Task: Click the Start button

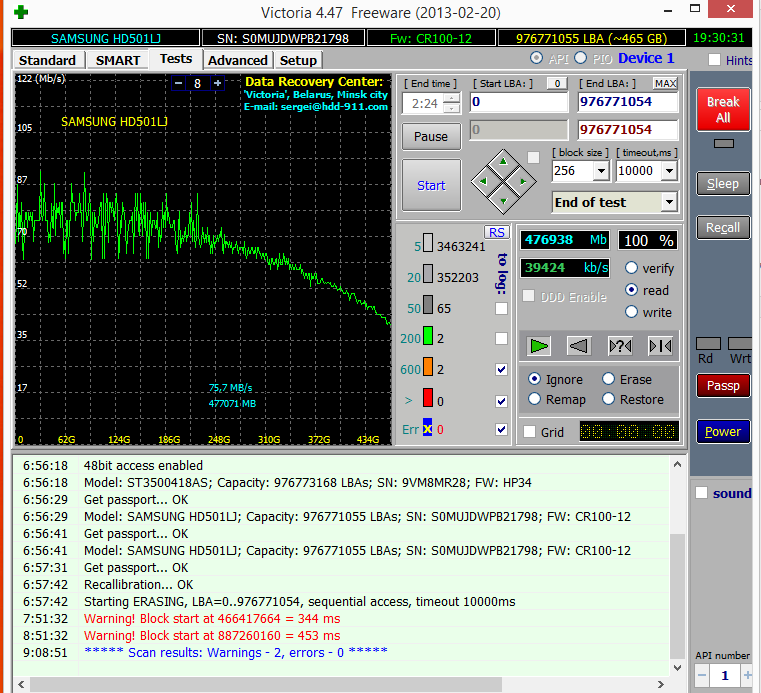Action: pos(431,185)
